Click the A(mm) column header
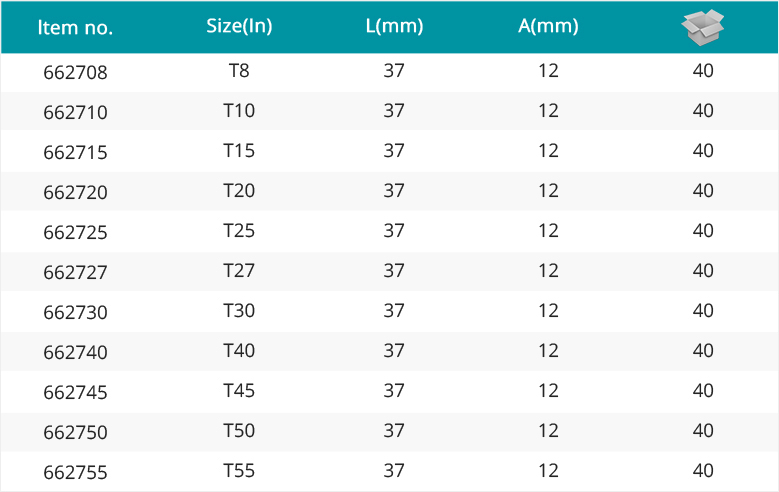The height and width of the screenshot is (492, 779). (x=548, y=26)
